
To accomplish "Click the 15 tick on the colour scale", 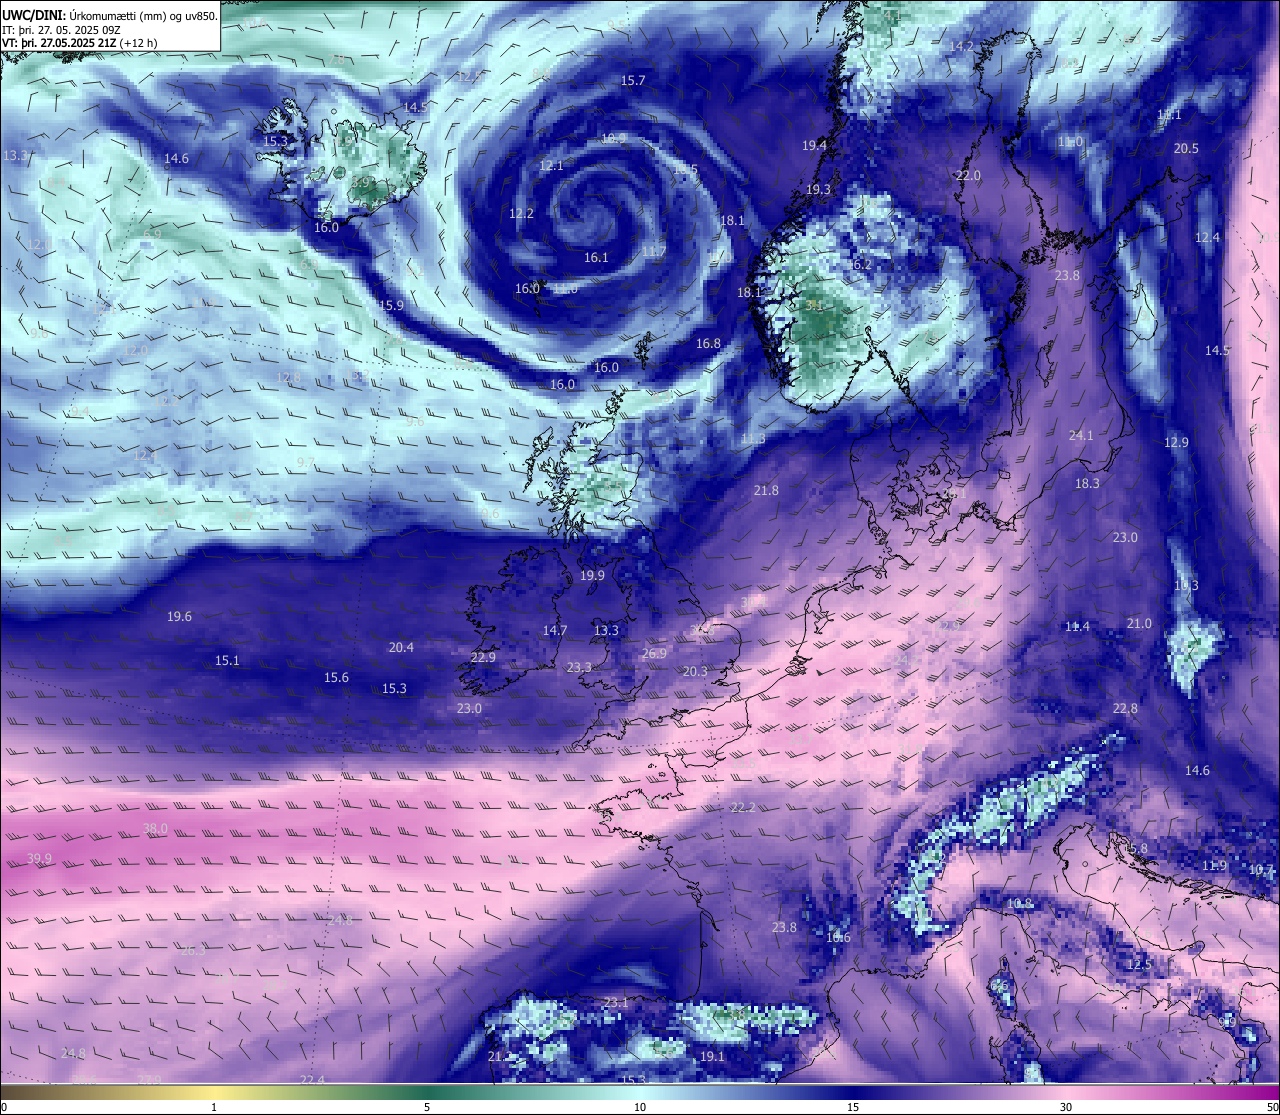I will [x=853, y=1107].
